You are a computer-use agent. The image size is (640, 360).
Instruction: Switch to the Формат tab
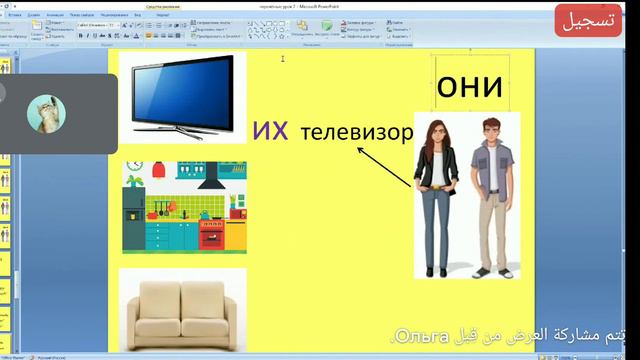coord(162,15)
